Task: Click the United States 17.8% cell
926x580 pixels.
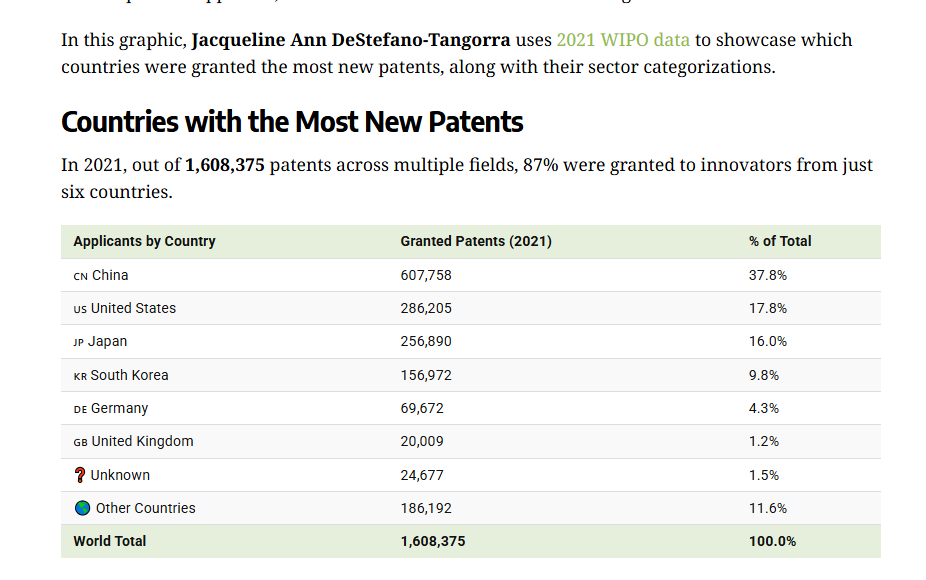Action: click(768, 308)
